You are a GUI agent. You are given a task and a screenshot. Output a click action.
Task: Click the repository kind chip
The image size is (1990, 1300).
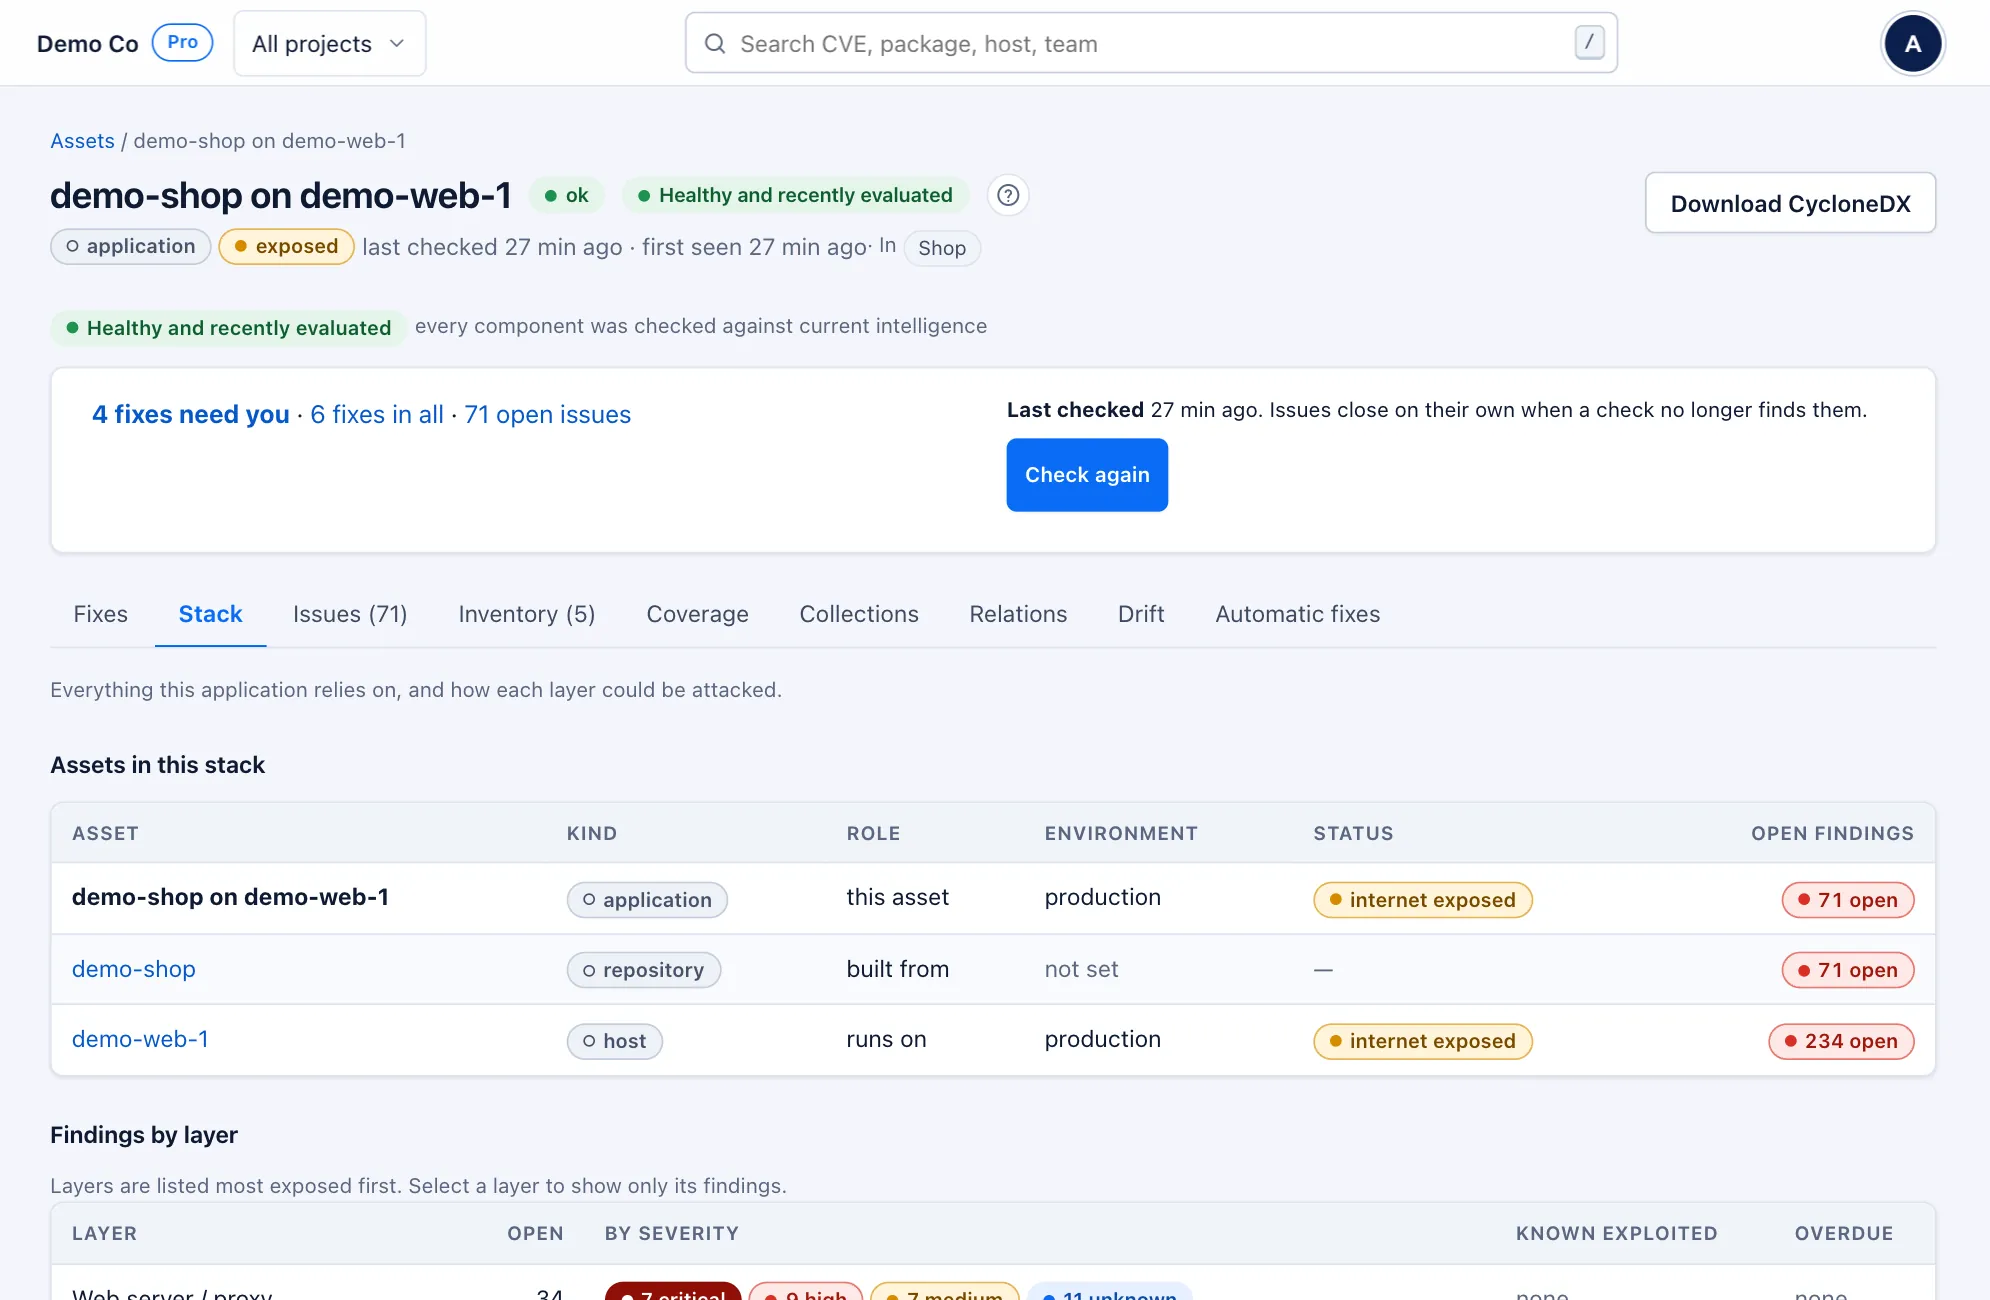click(x=644, y=970)
